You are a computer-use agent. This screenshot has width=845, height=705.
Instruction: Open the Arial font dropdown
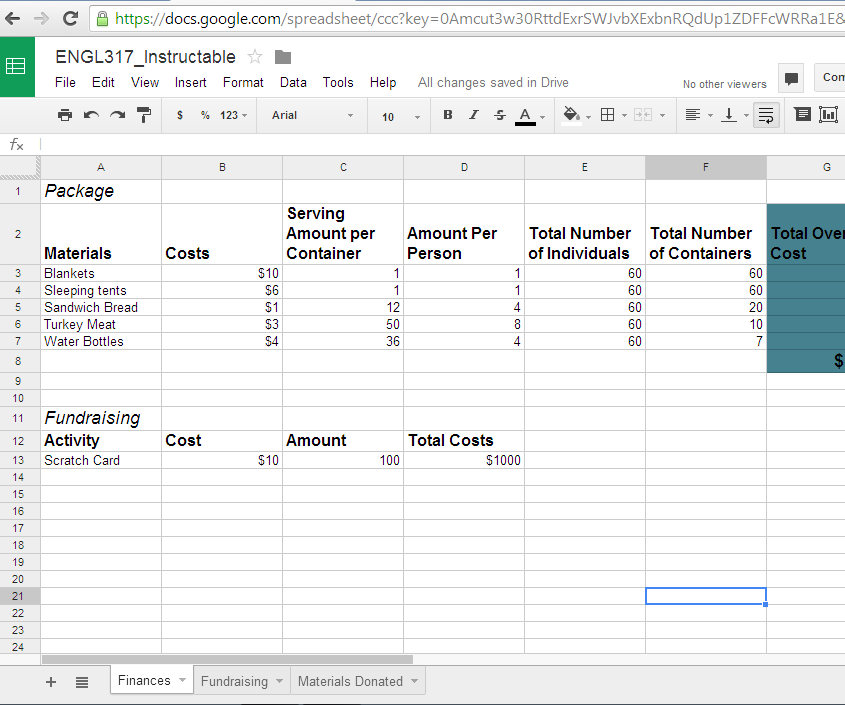(312, 115)
